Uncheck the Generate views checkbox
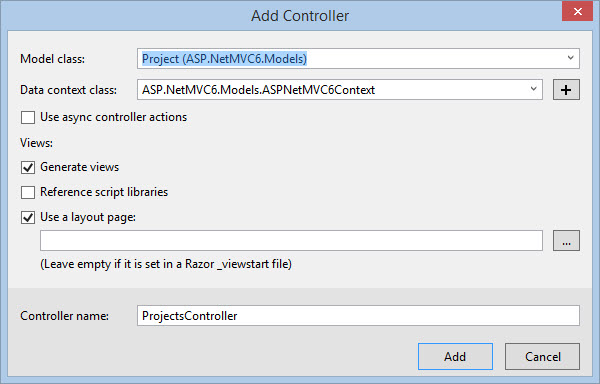600x384 pixels. 28,168
